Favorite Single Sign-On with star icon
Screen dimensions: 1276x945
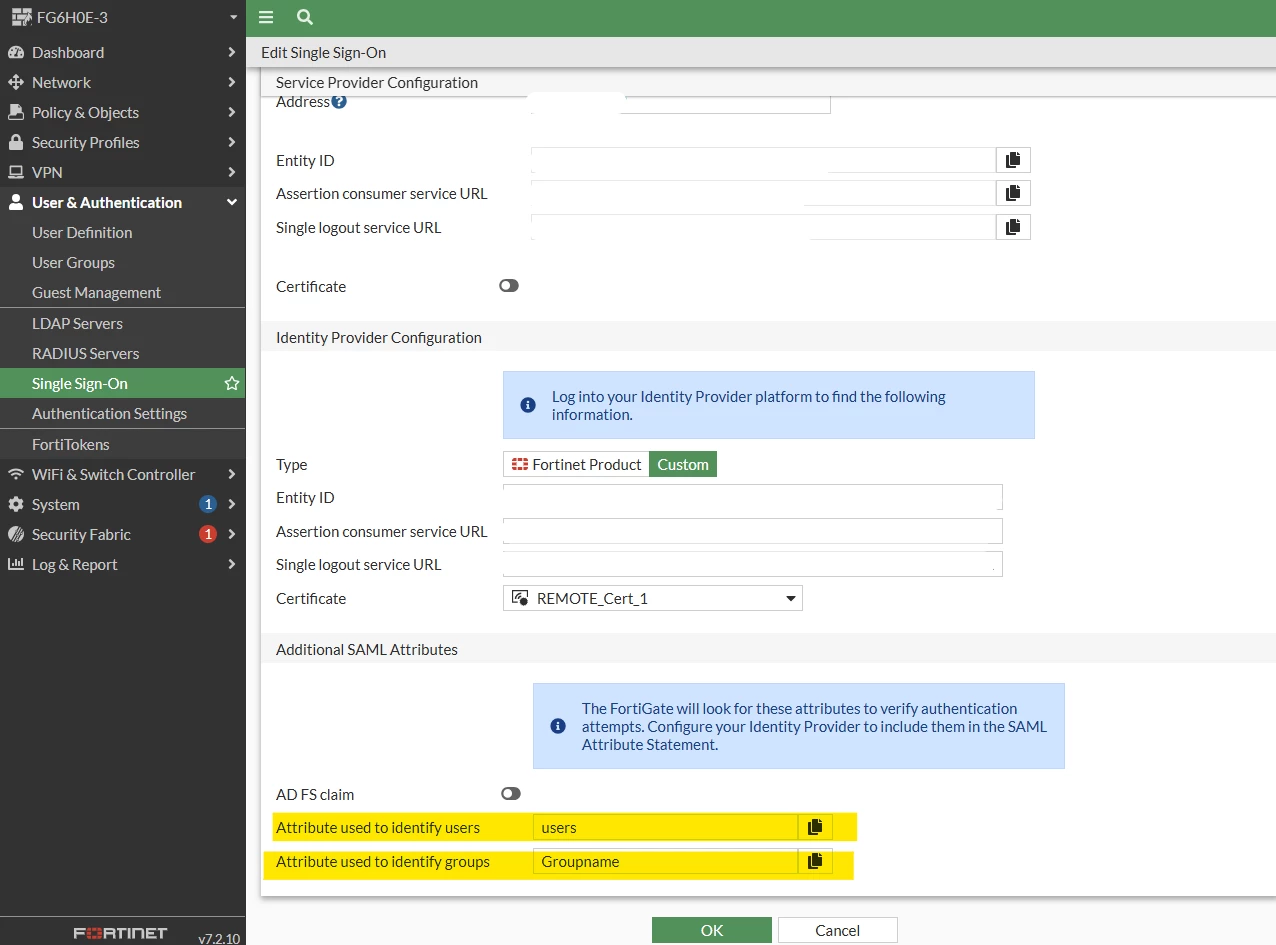231,383
